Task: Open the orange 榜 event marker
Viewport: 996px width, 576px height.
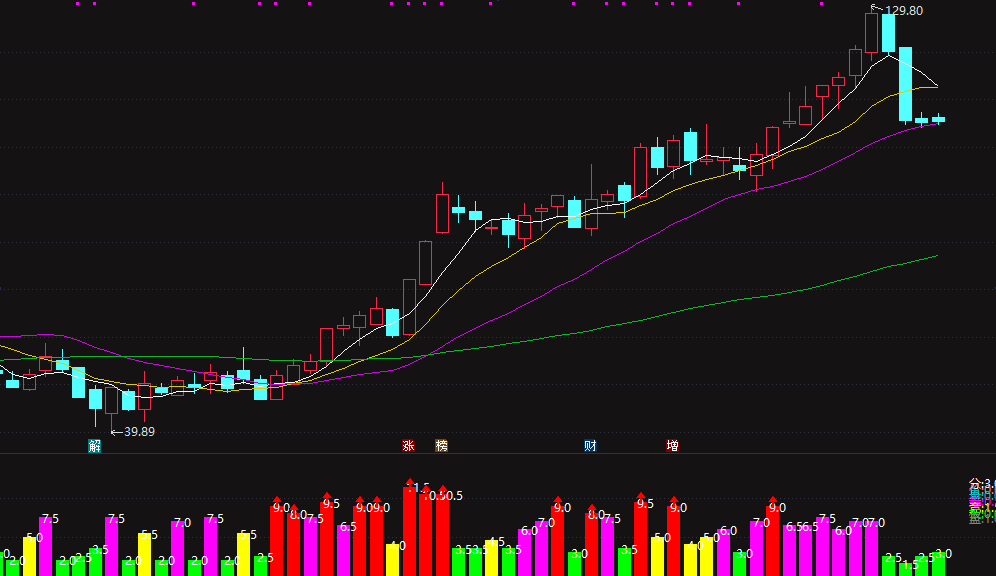Action: point(441,446)
